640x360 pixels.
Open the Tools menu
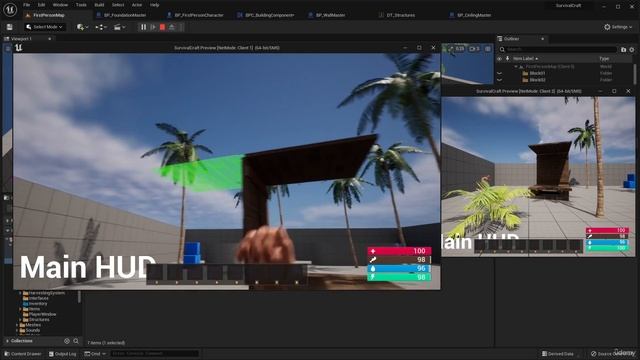point(81,5)
